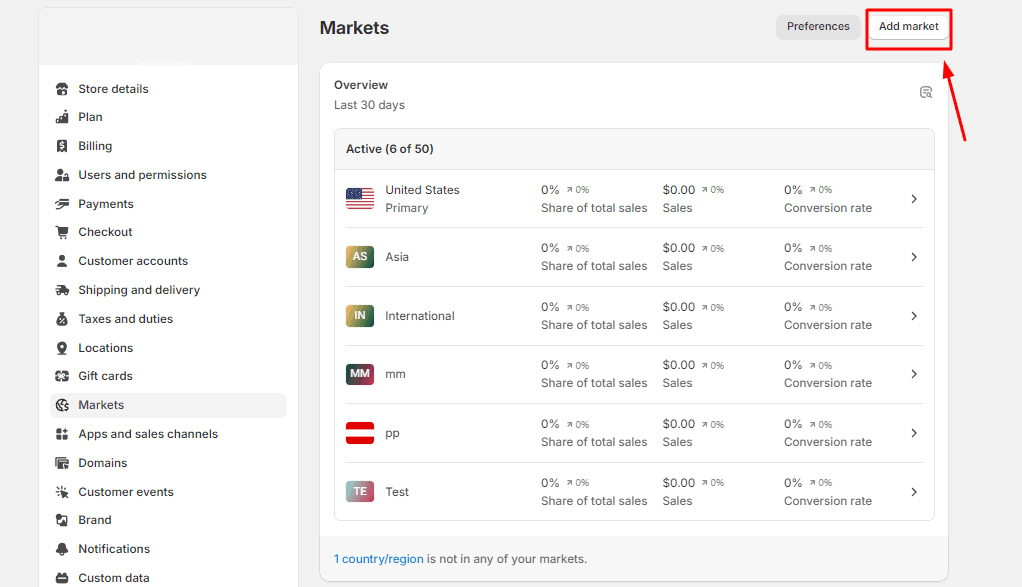Follow the 1 country/region link
The width and height of the screenshot is (1022, 587).
[378, 559]
